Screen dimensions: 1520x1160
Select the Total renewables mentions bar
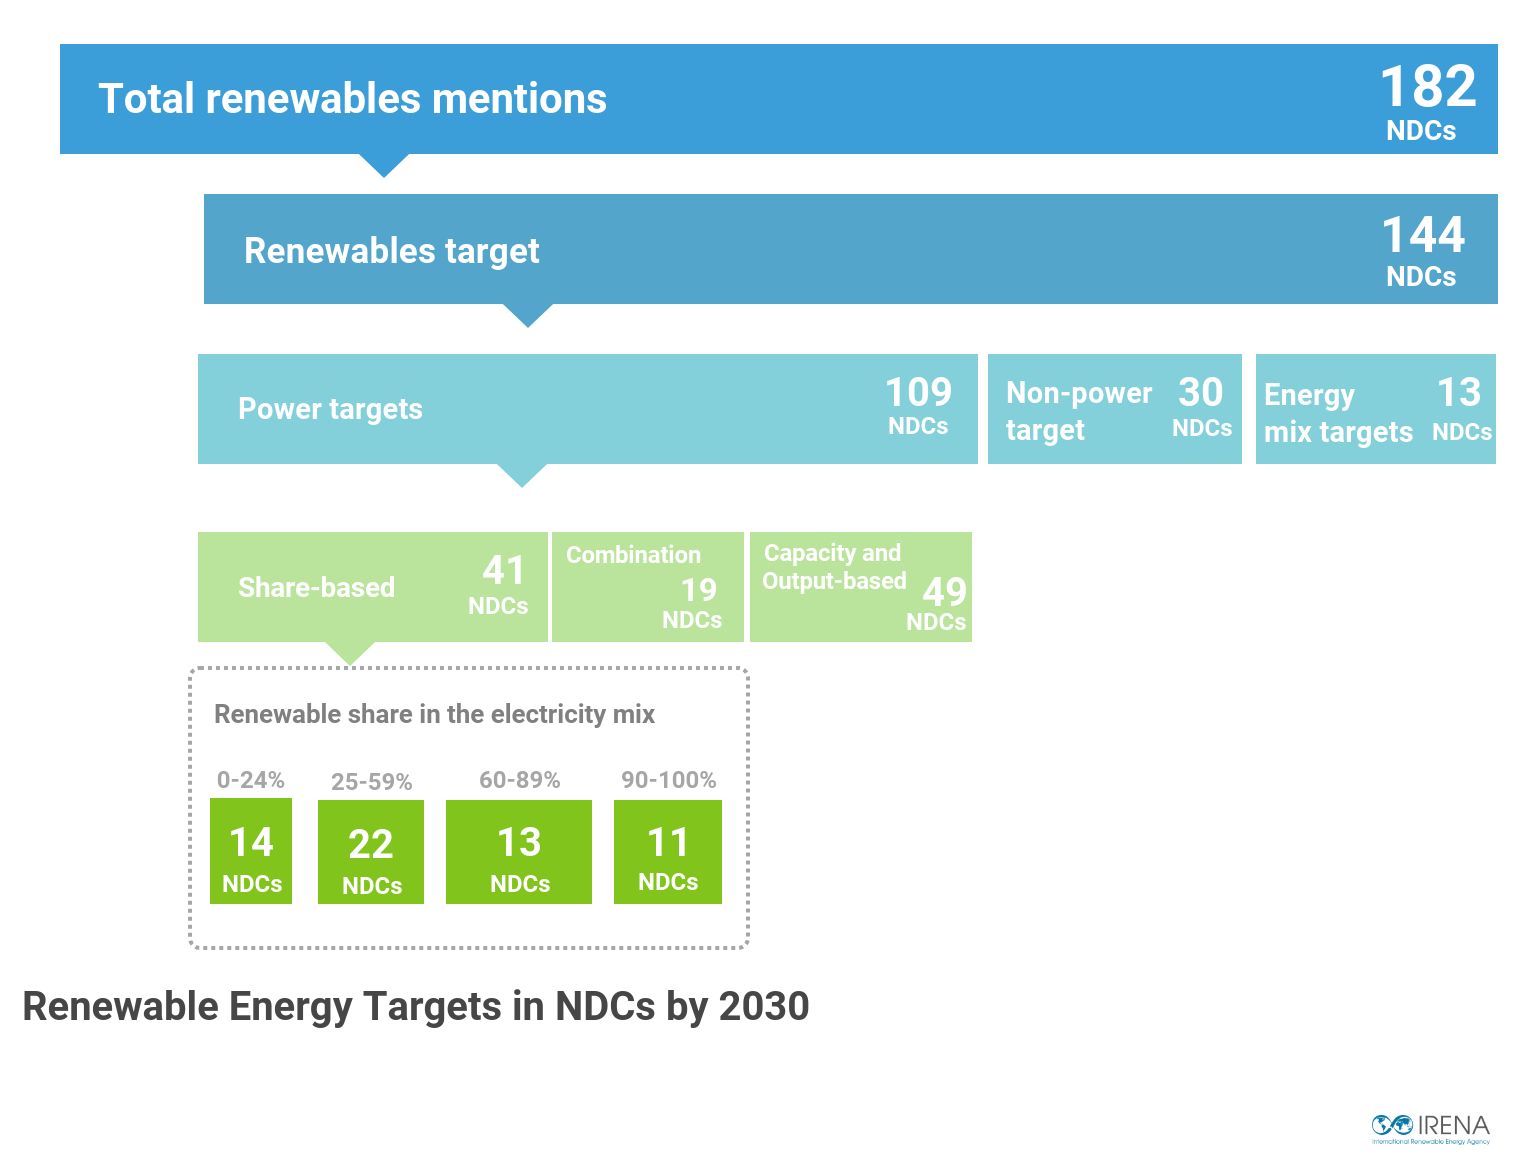click(x=779, y=99)
